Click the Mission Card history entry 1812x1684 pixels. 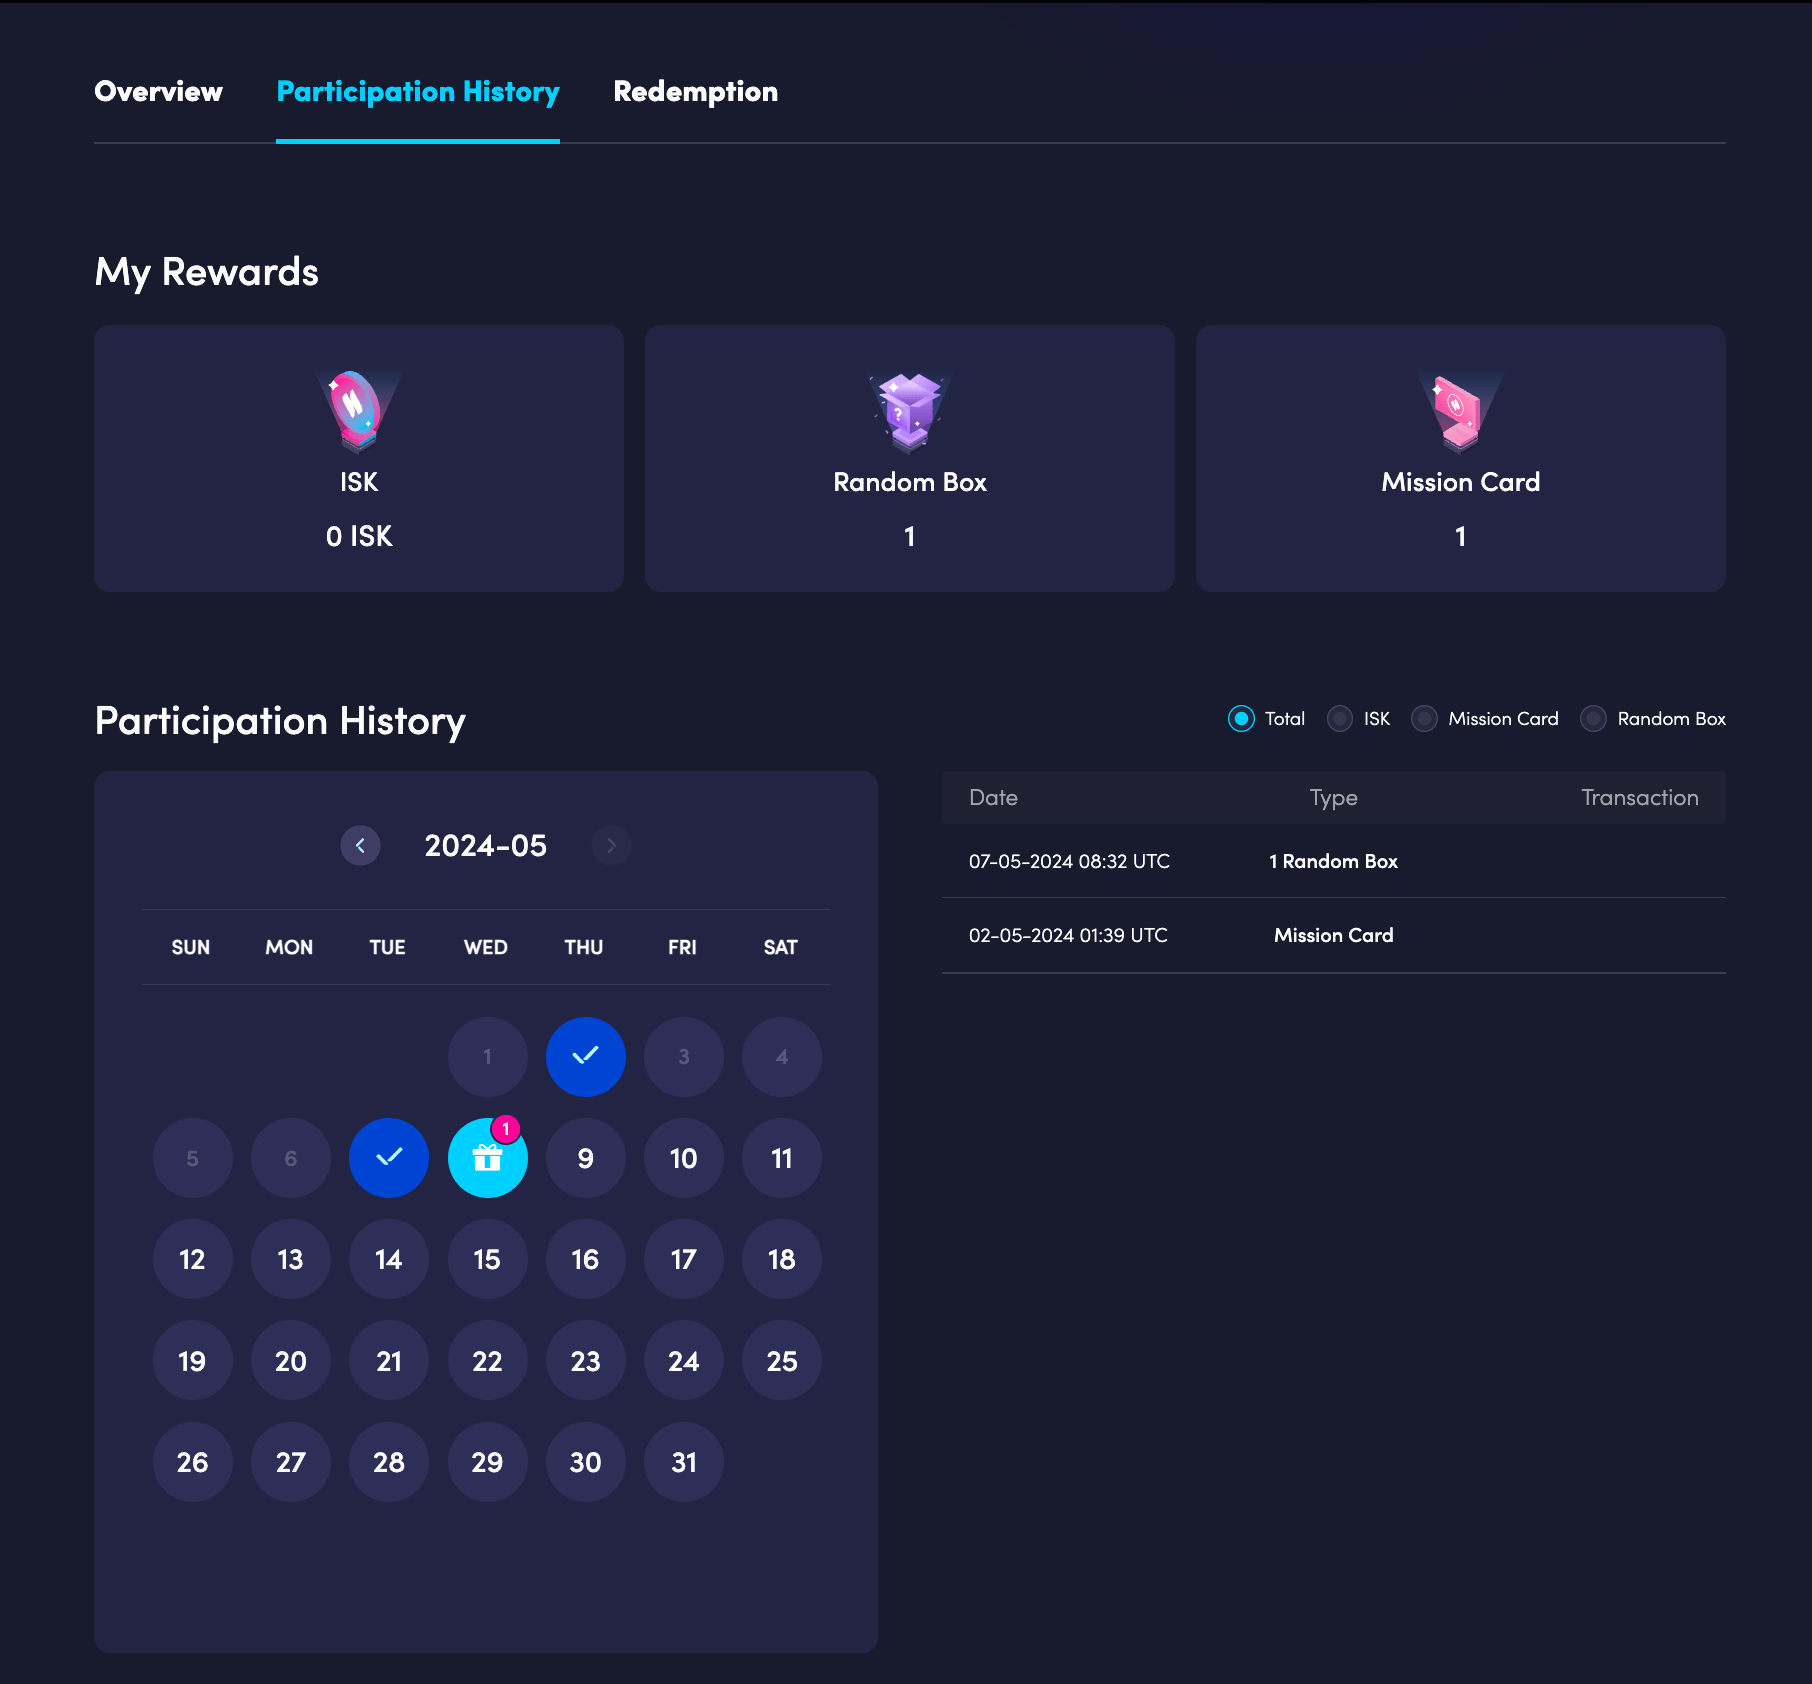tap(1333, 935)
